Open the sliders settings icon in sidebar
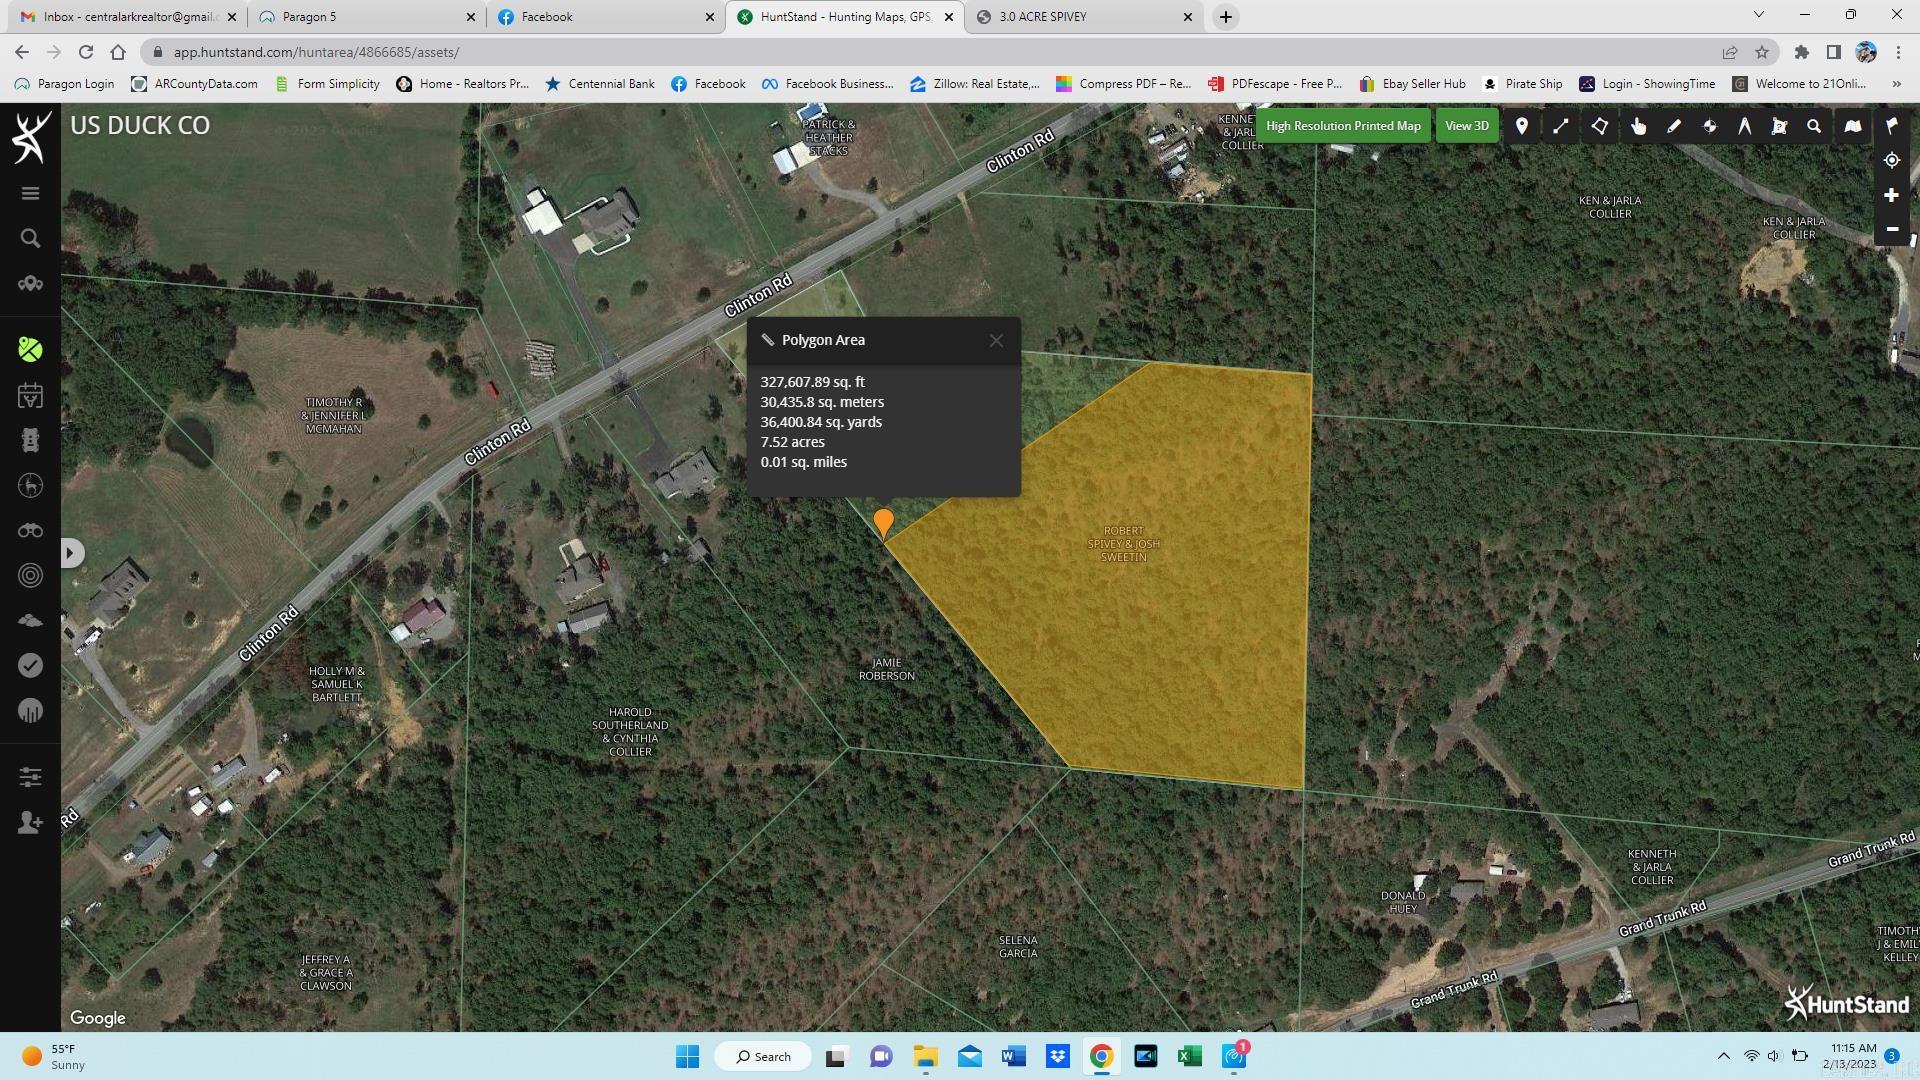 (30, 777)
